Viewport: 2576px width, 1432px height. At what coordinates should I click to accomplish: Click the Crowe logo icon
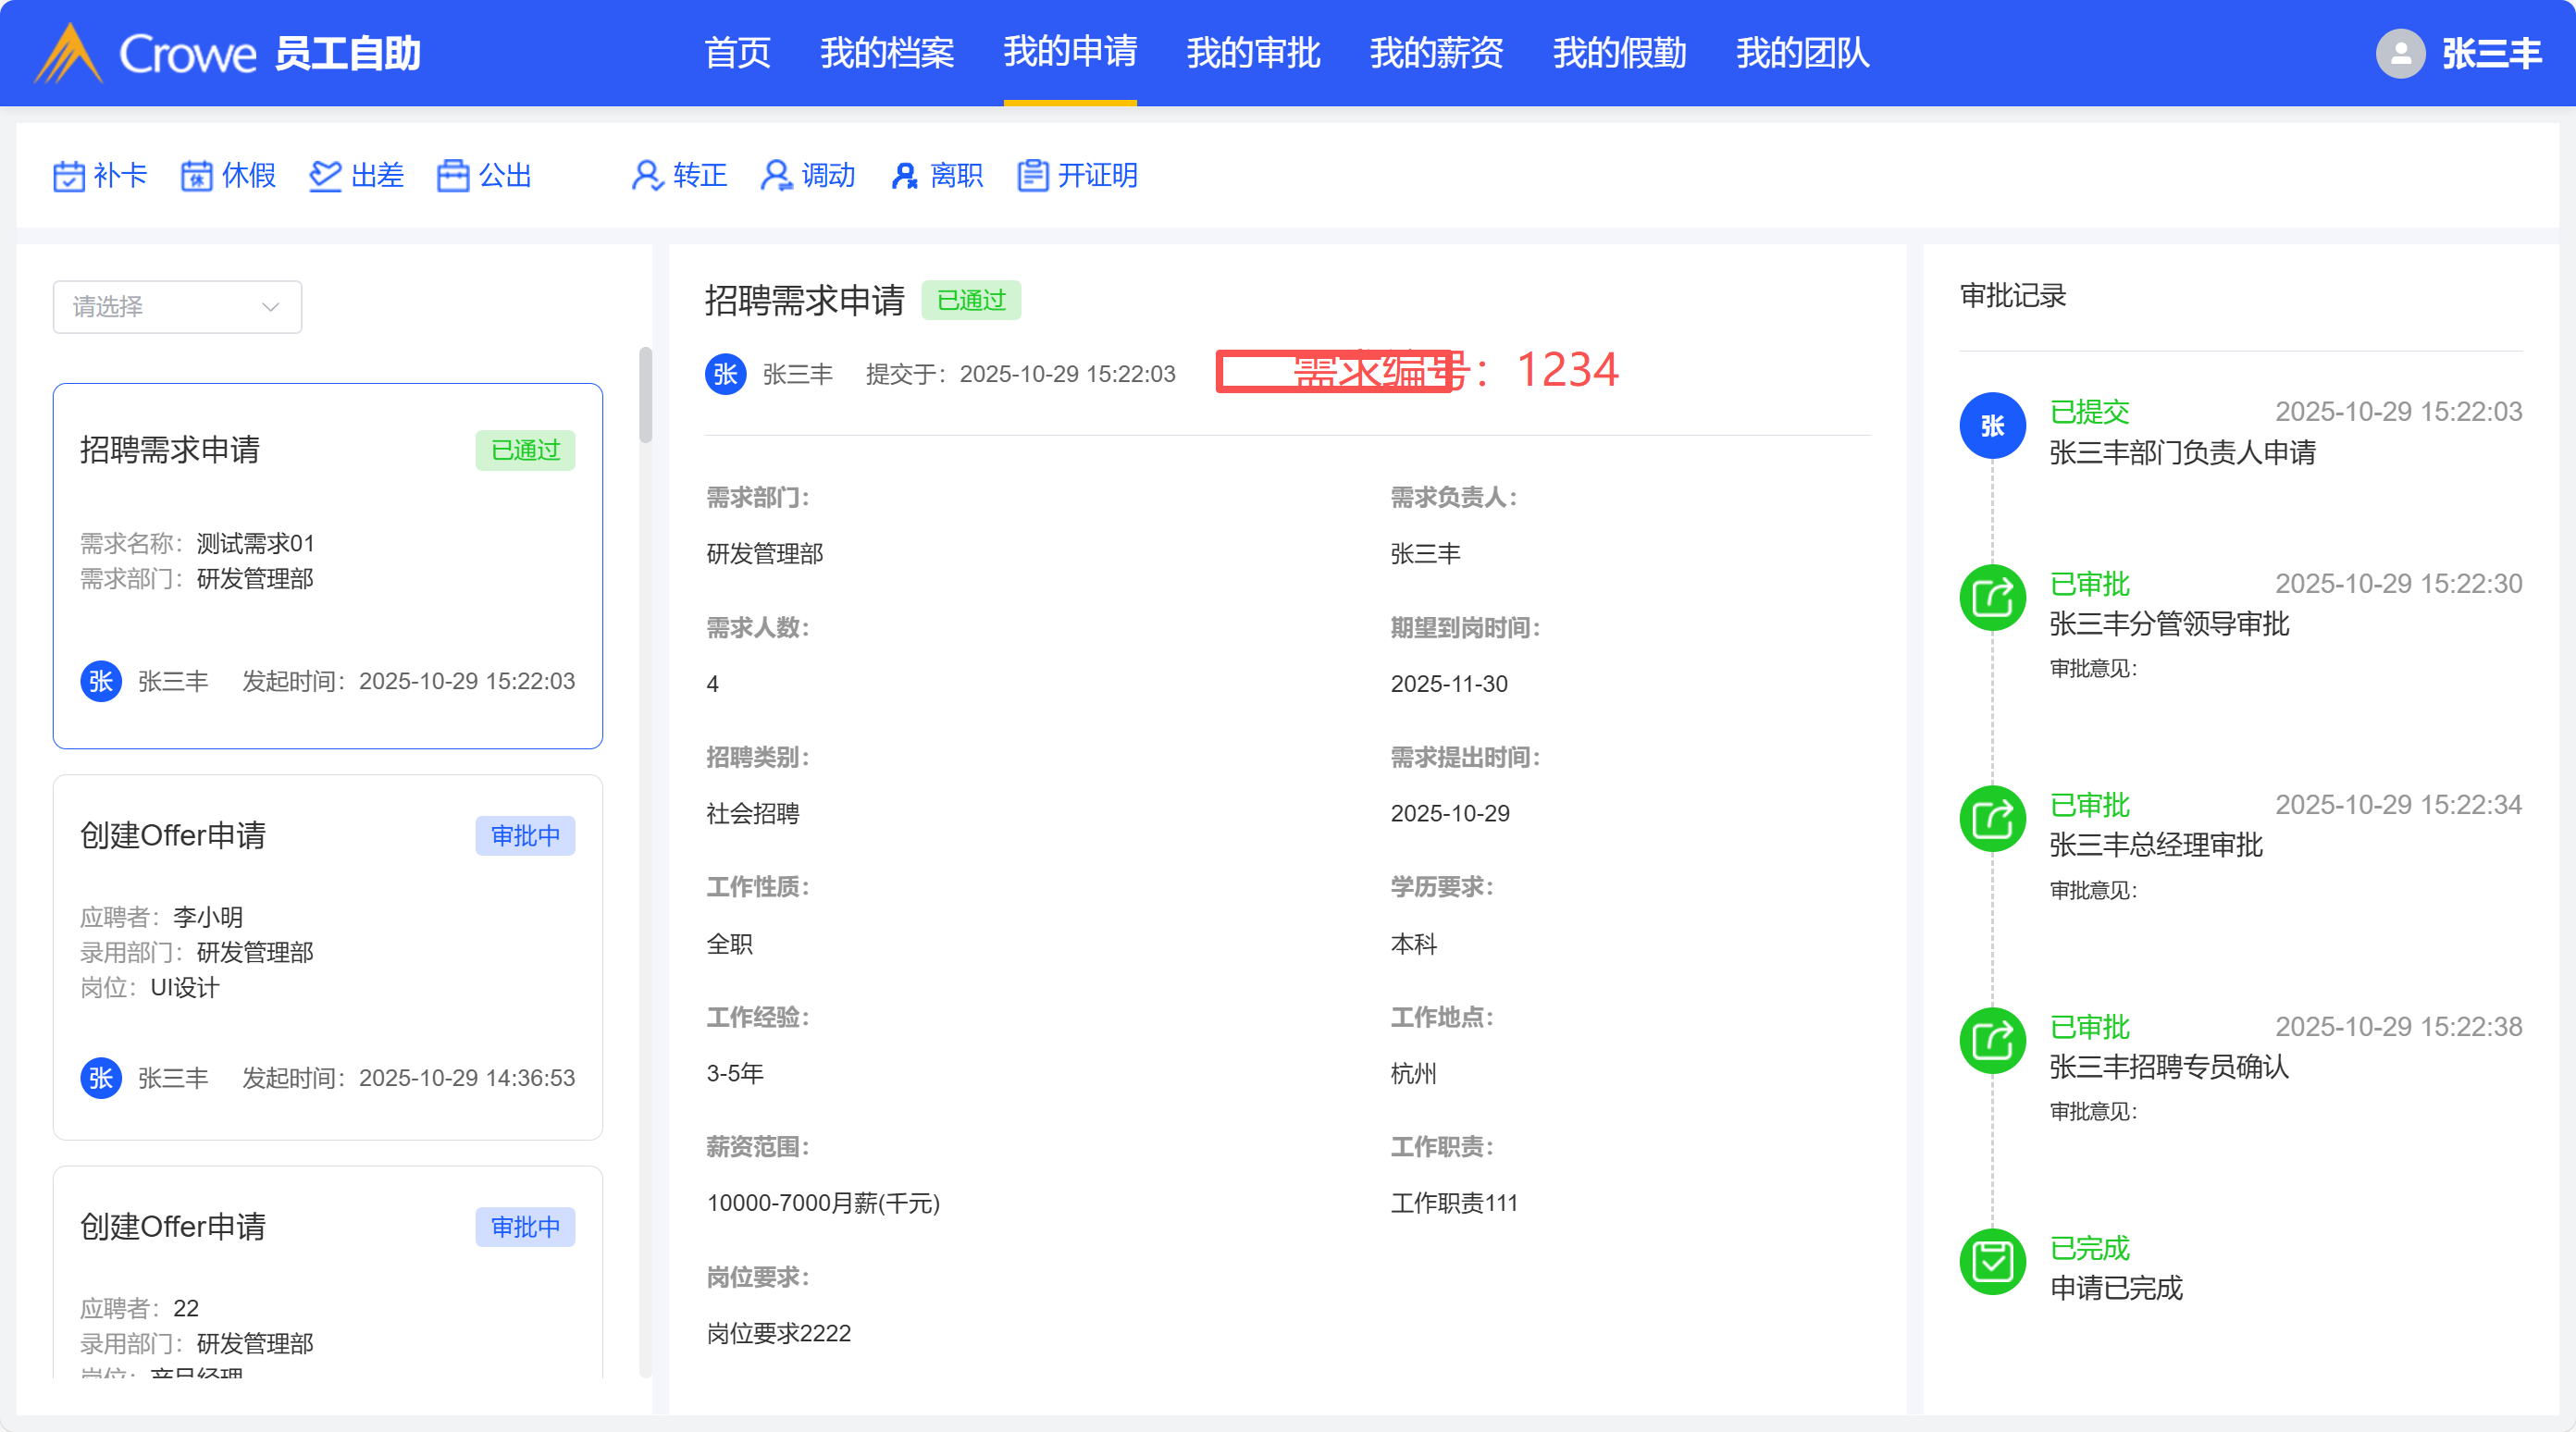point(68,53)
